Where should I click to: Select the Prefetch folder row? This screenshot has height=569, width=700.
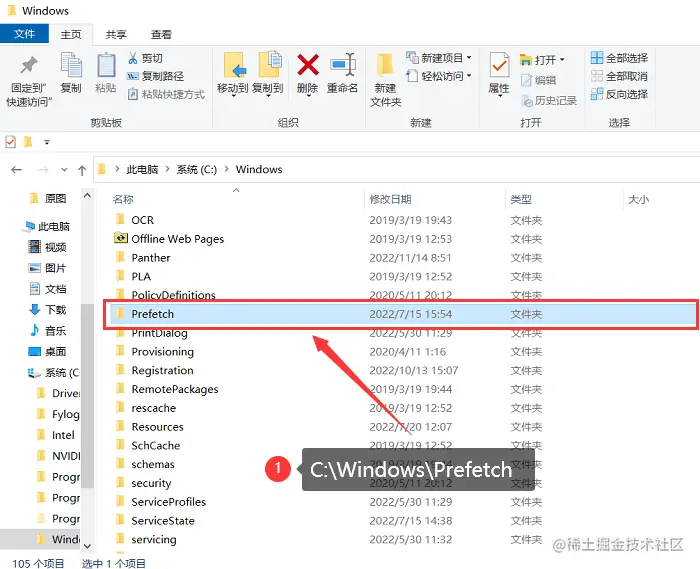click(x=404, y=314)
